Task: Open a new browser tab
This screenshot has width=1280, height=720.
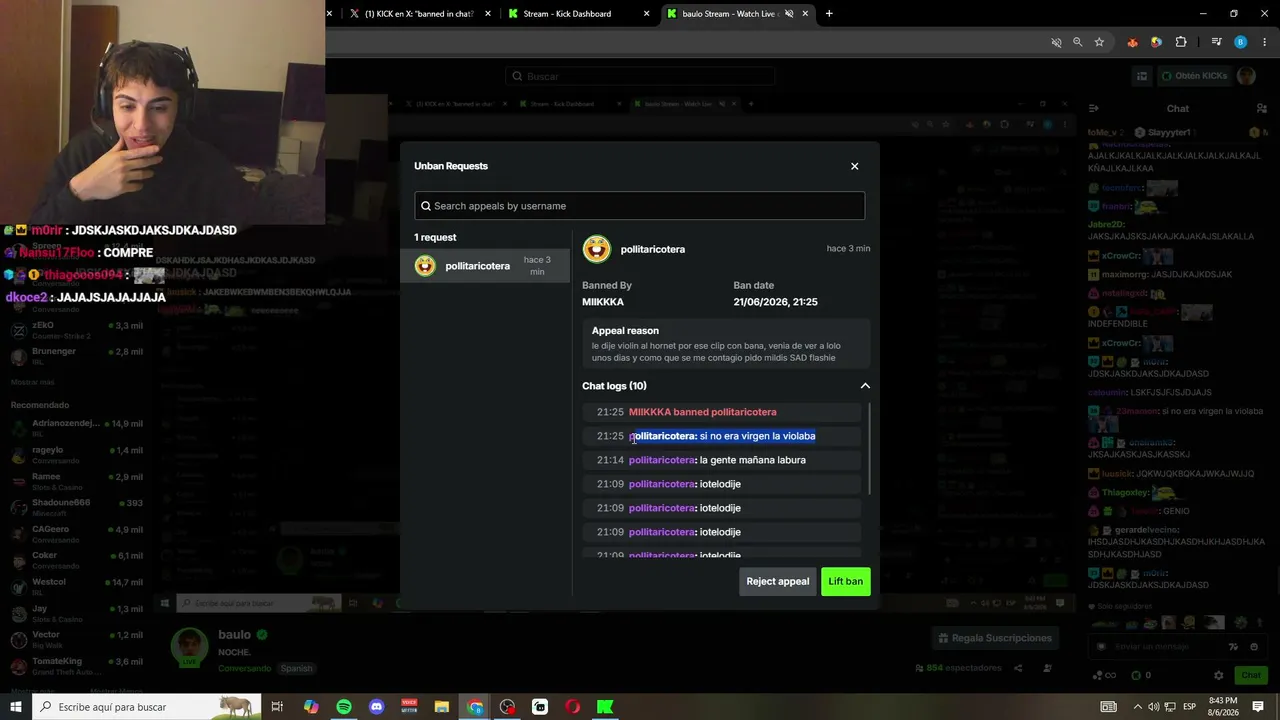Action: click(x=829, y=14)
